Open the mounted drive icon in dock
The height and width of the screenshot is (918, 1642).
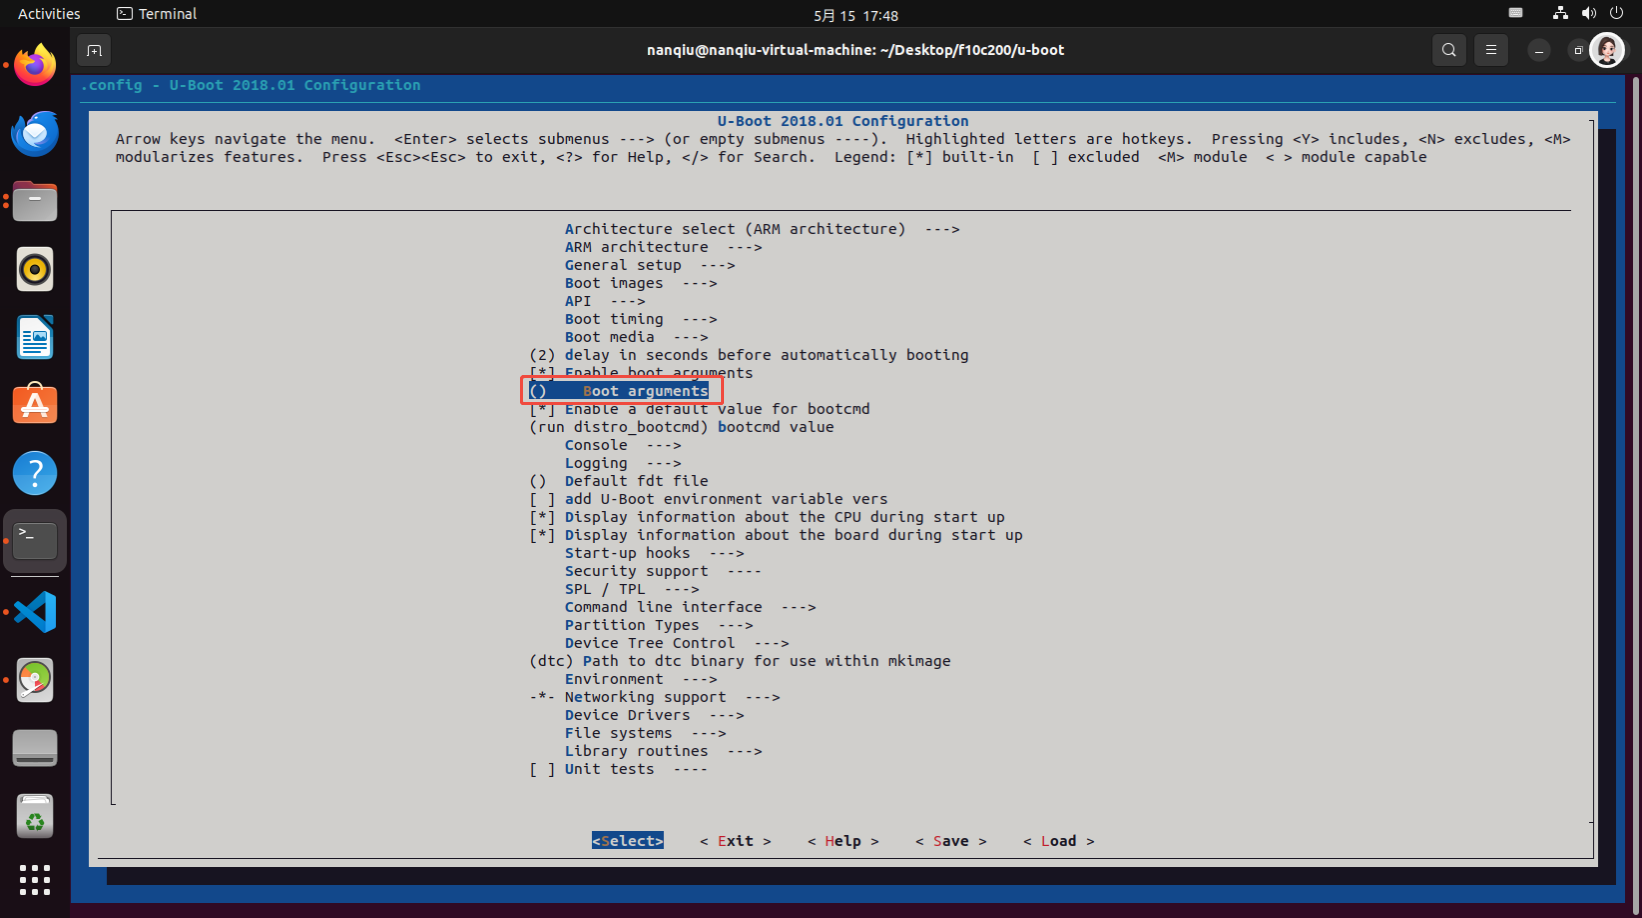(x=35, y=748)
